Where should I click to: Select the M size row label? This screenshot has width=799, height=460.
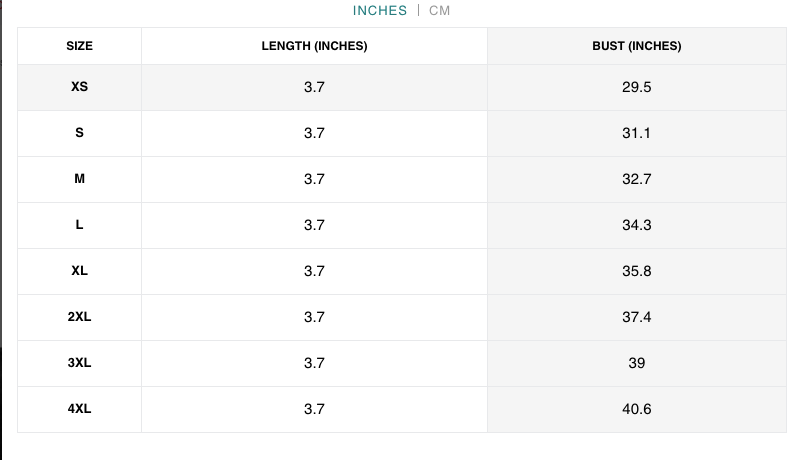(80, 179)
